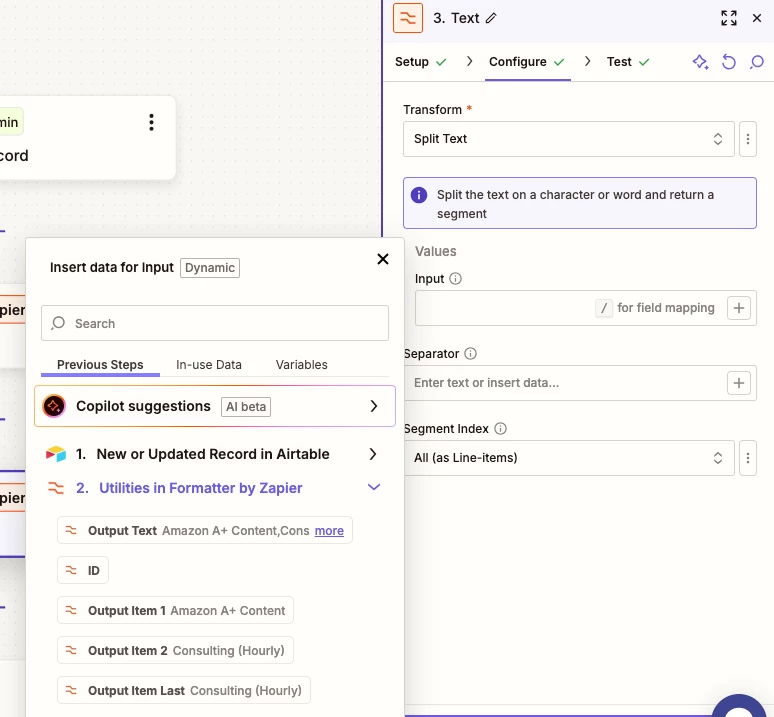Viewport: 774px width, 717px height.
Task: Click info icon beside Separator label
Action: click(x=470, y=354)
